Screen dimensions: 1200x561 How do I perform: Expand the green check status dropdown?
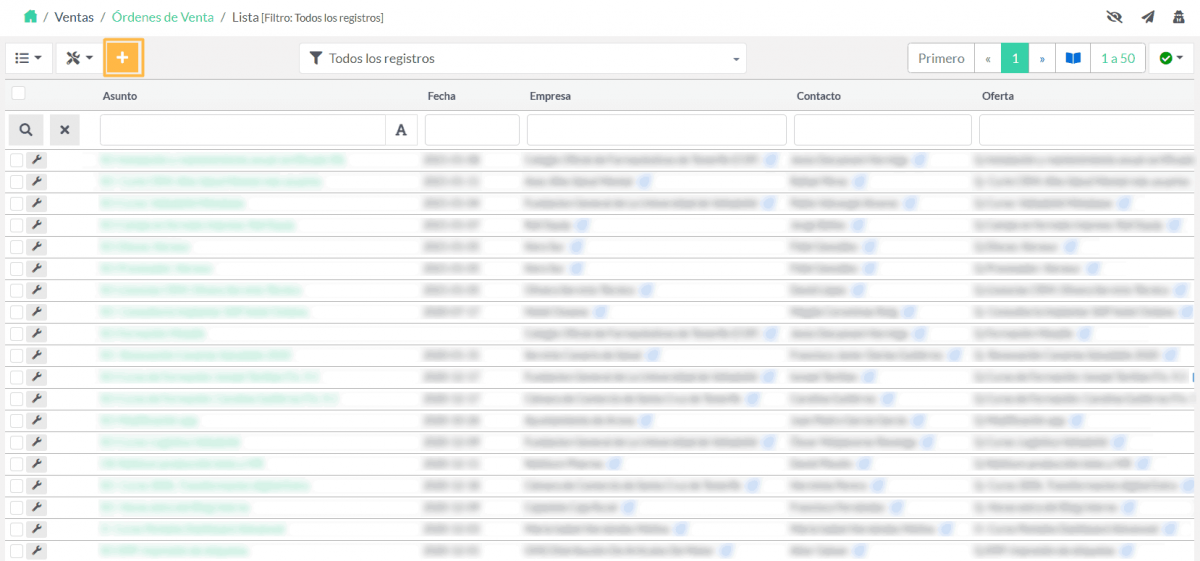(1171, 59)
